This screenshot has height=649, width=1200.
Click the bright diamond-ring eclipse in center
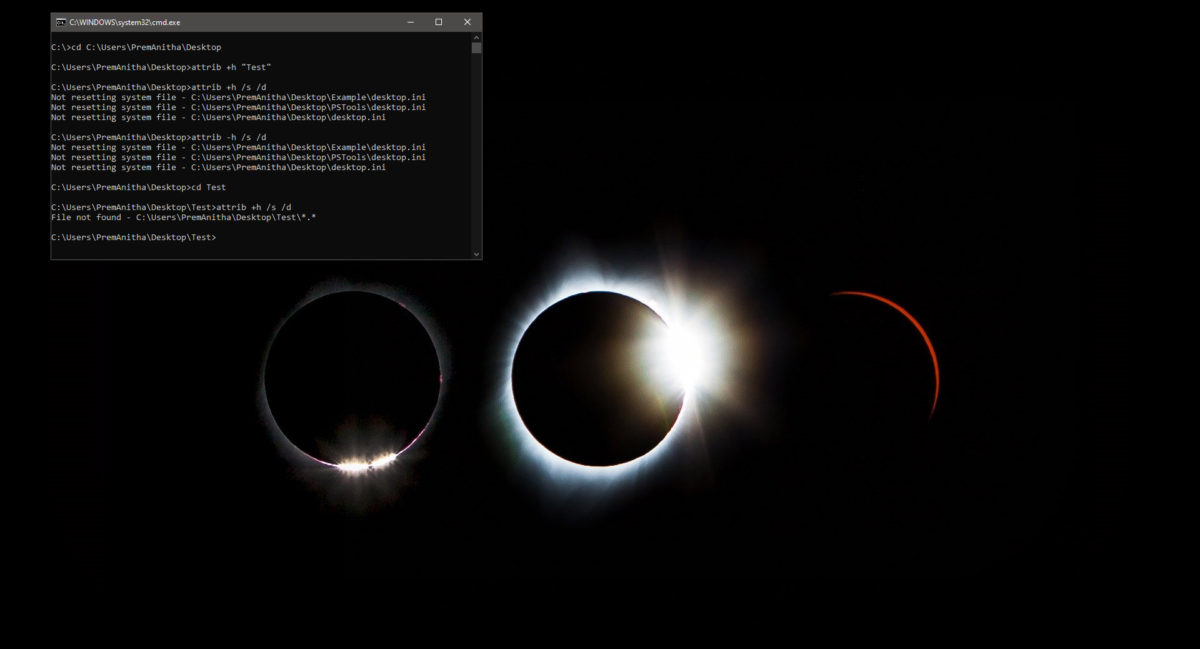pyautogui.click(x=600, y=378)
